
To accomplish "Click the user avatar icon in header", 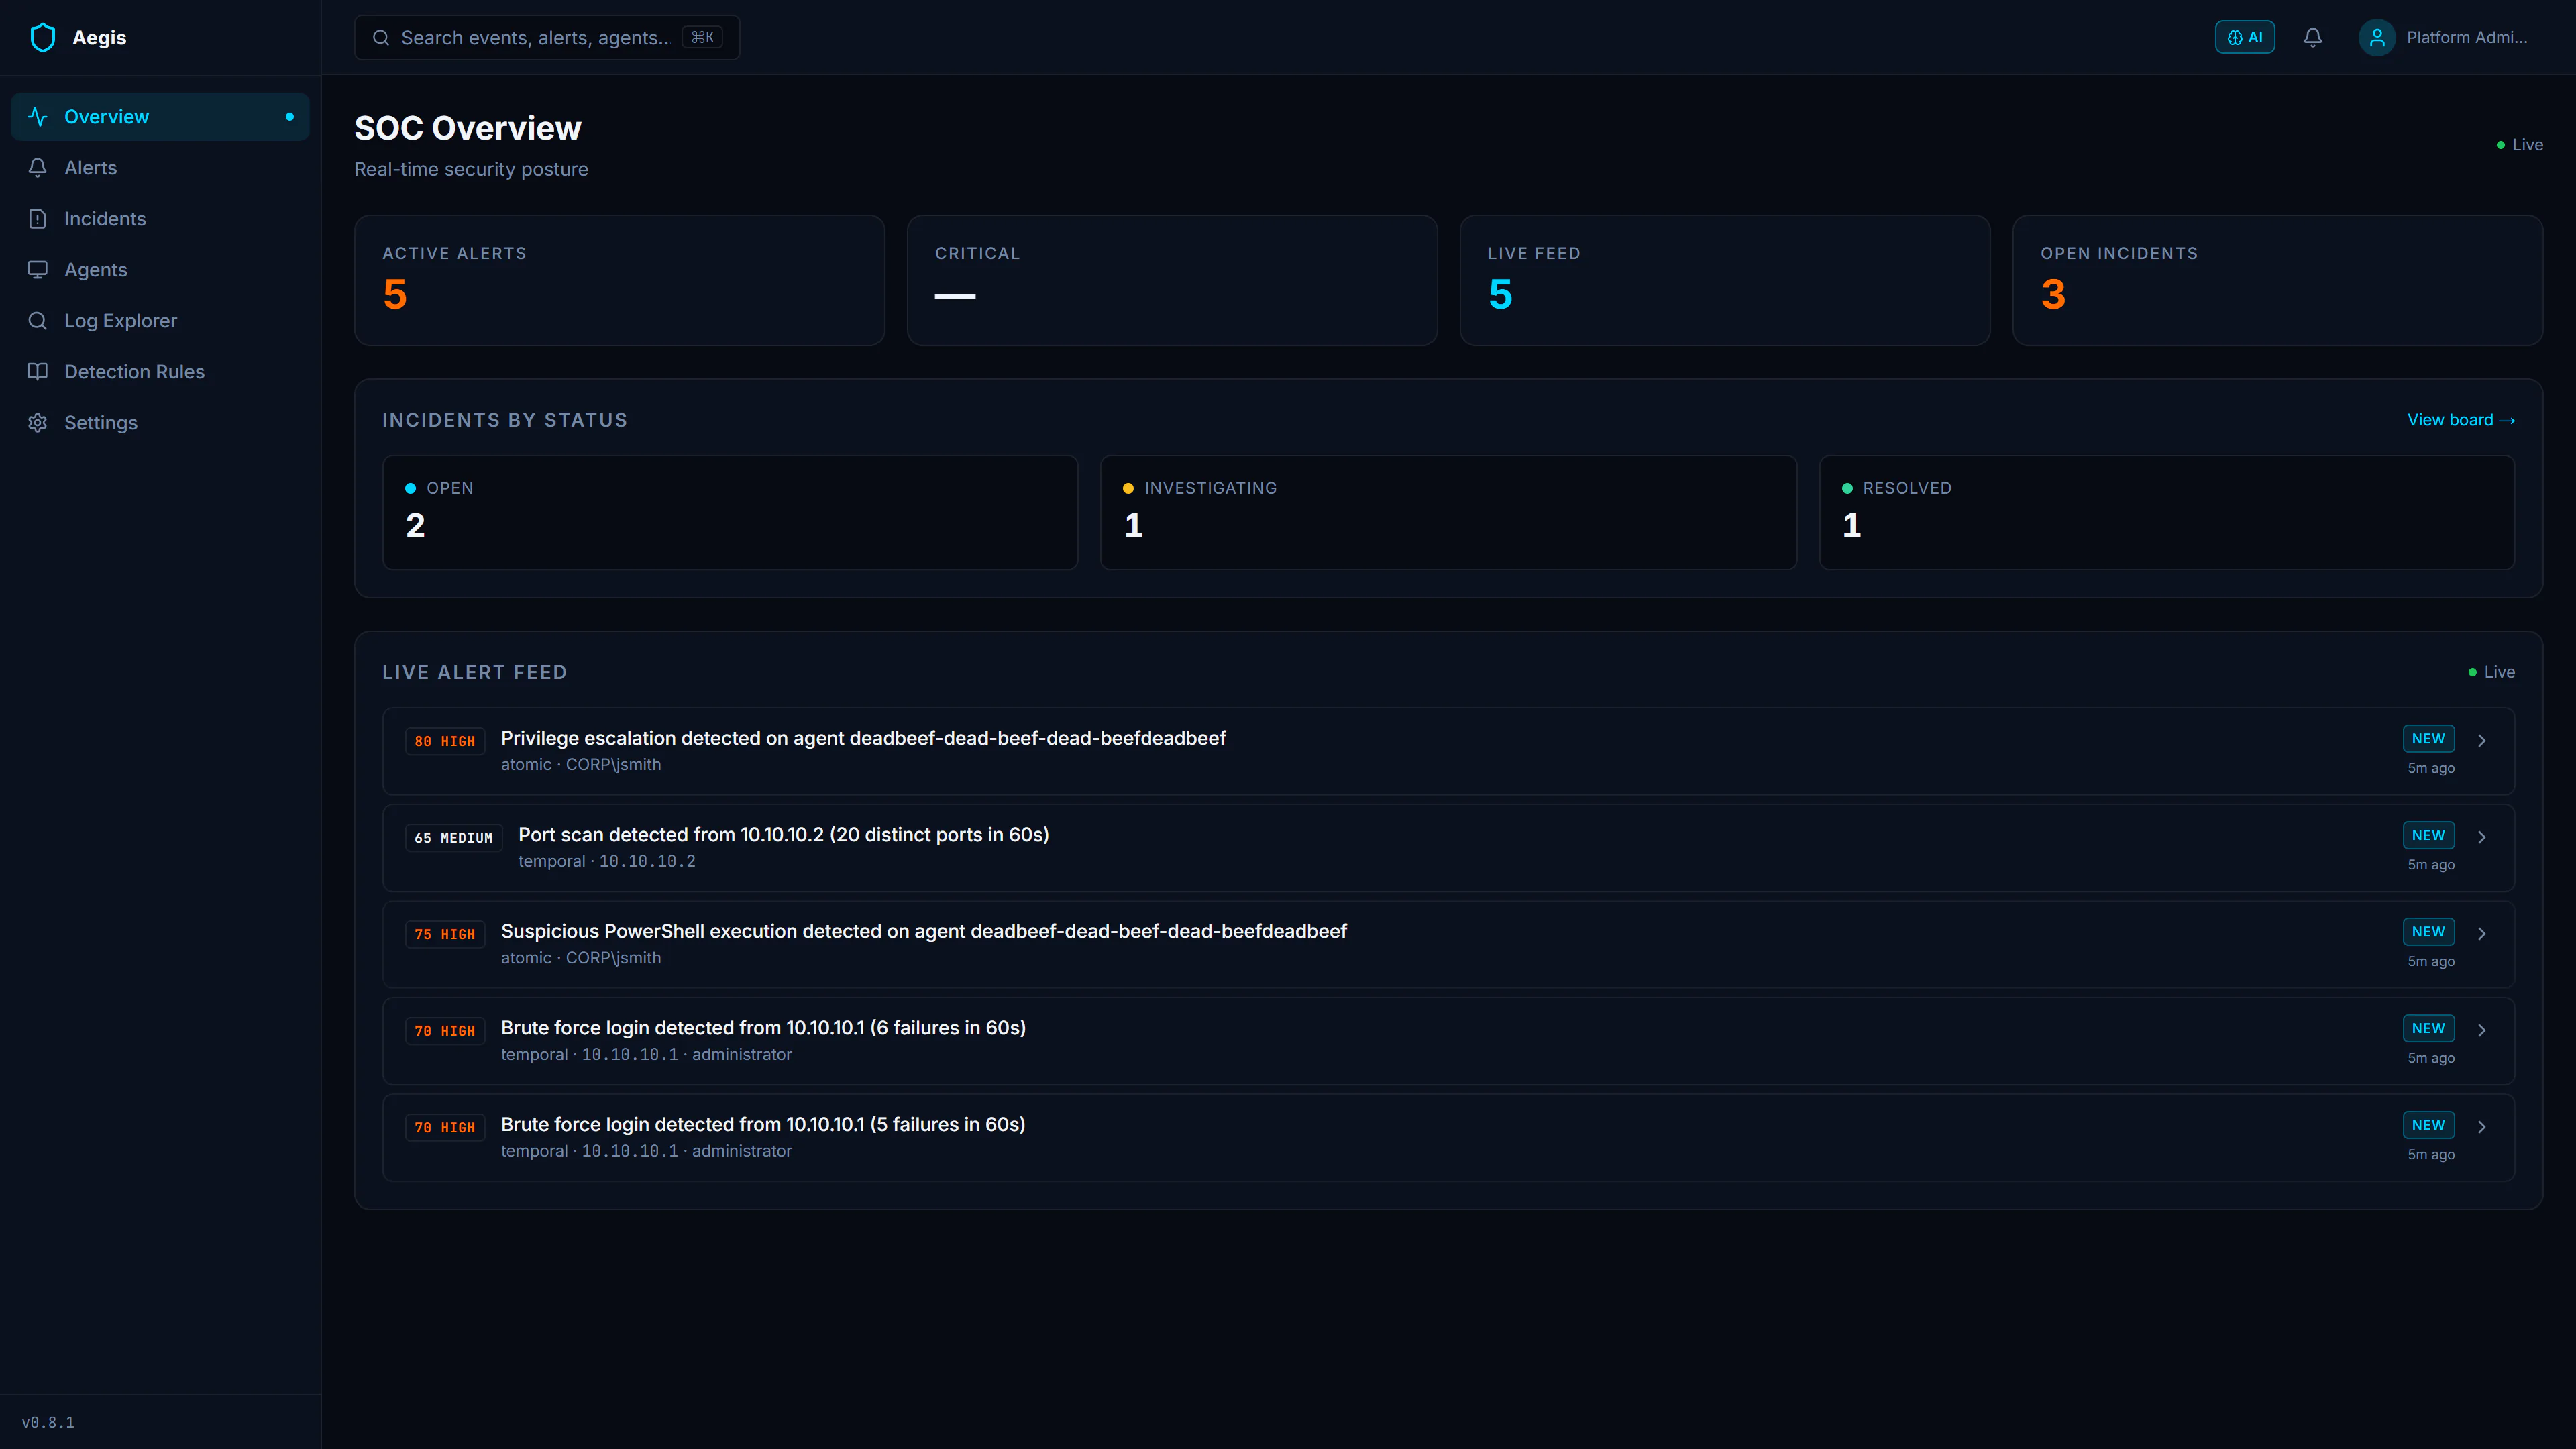I will coord(2377,37).
